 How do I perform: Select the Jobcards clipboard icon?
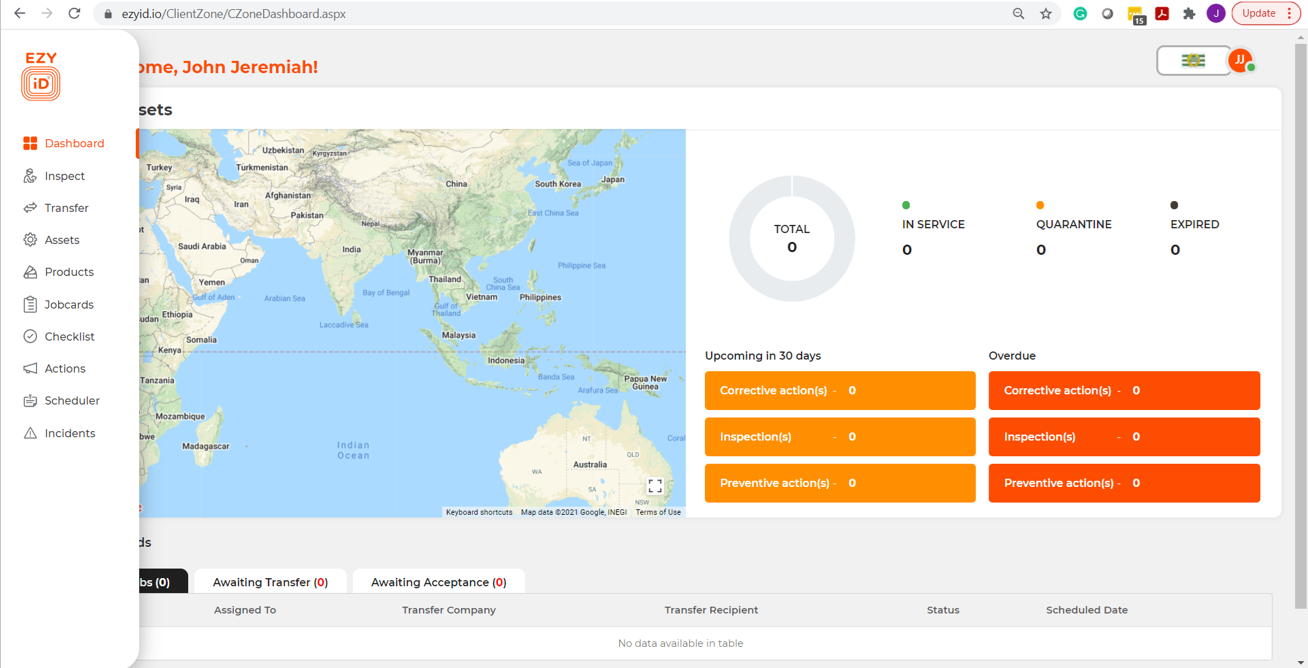(30, 304)
